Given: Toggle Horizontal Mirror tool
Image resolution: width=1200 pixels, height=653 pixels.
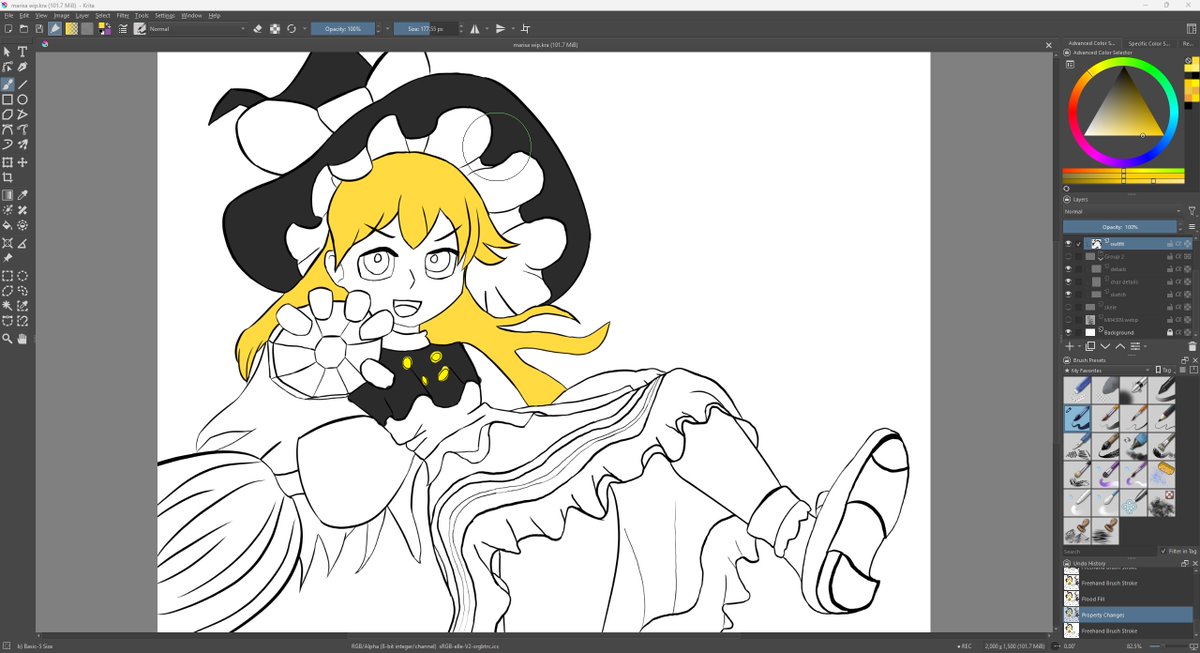Looking at the screenshot, I should click(475, 29).
